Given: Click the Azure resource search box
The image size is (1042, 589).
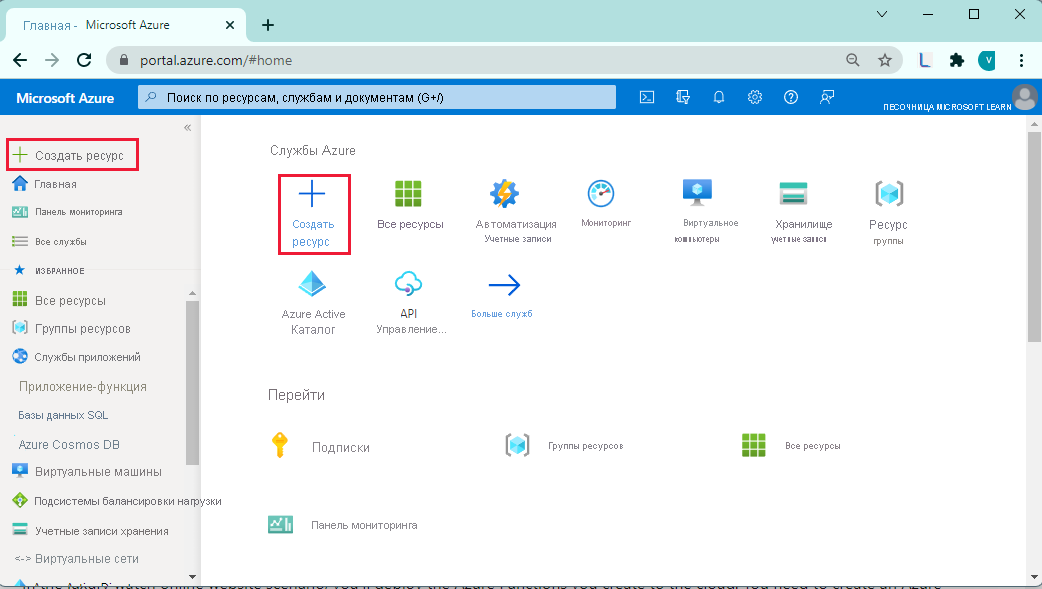Looking at the screenshot, I should coord(377,98).
